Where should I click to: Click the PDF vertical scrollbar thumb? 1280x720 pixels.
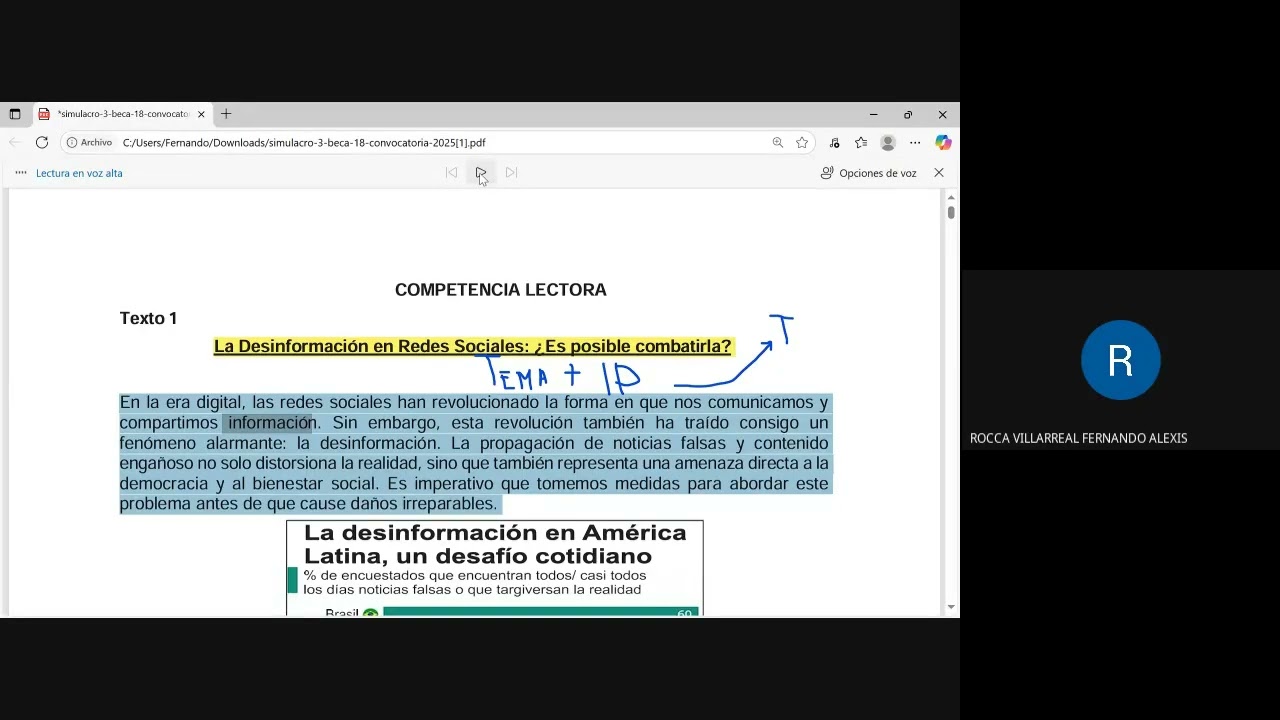[951, 212]
